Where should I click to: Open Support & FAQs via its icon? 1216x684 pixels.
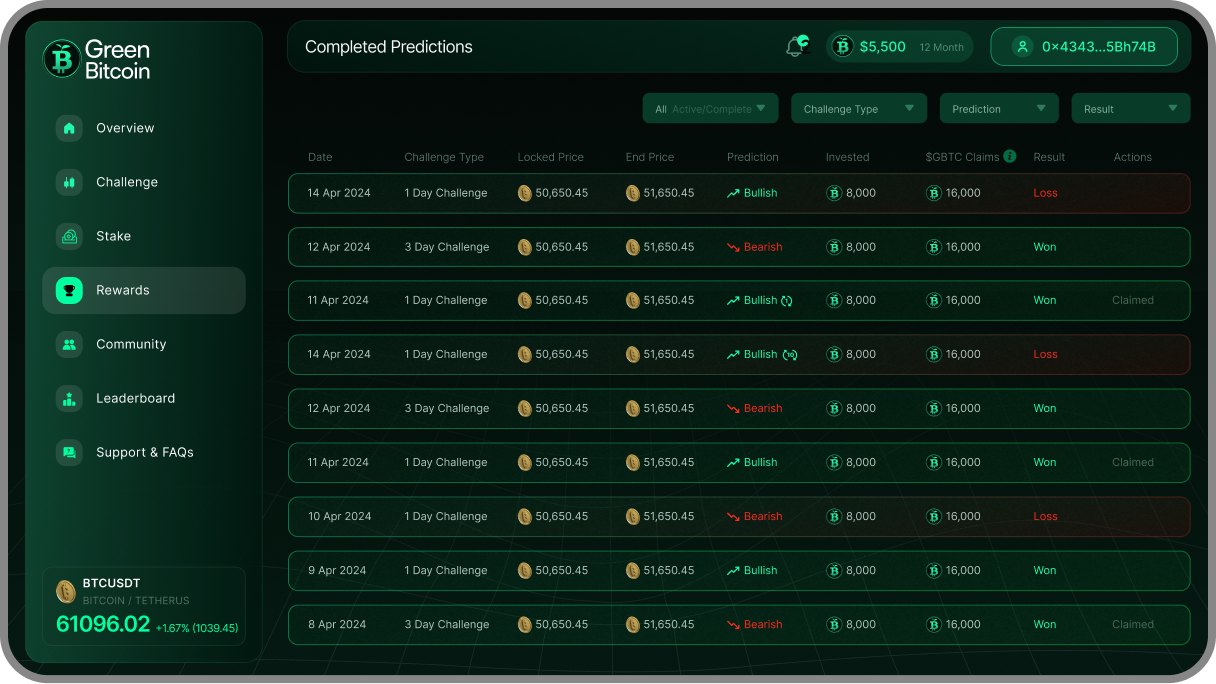tap(69, 452)
